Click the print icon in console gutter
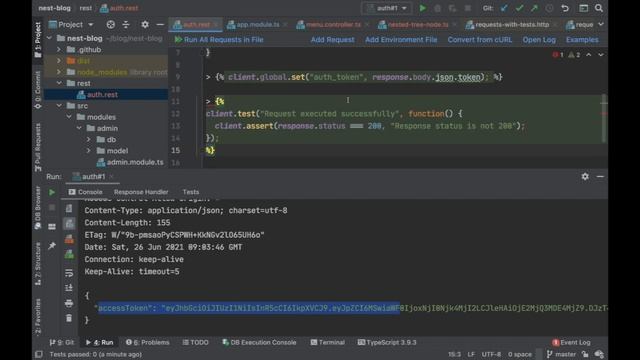The image size is (640, 360). pos(69,303)
